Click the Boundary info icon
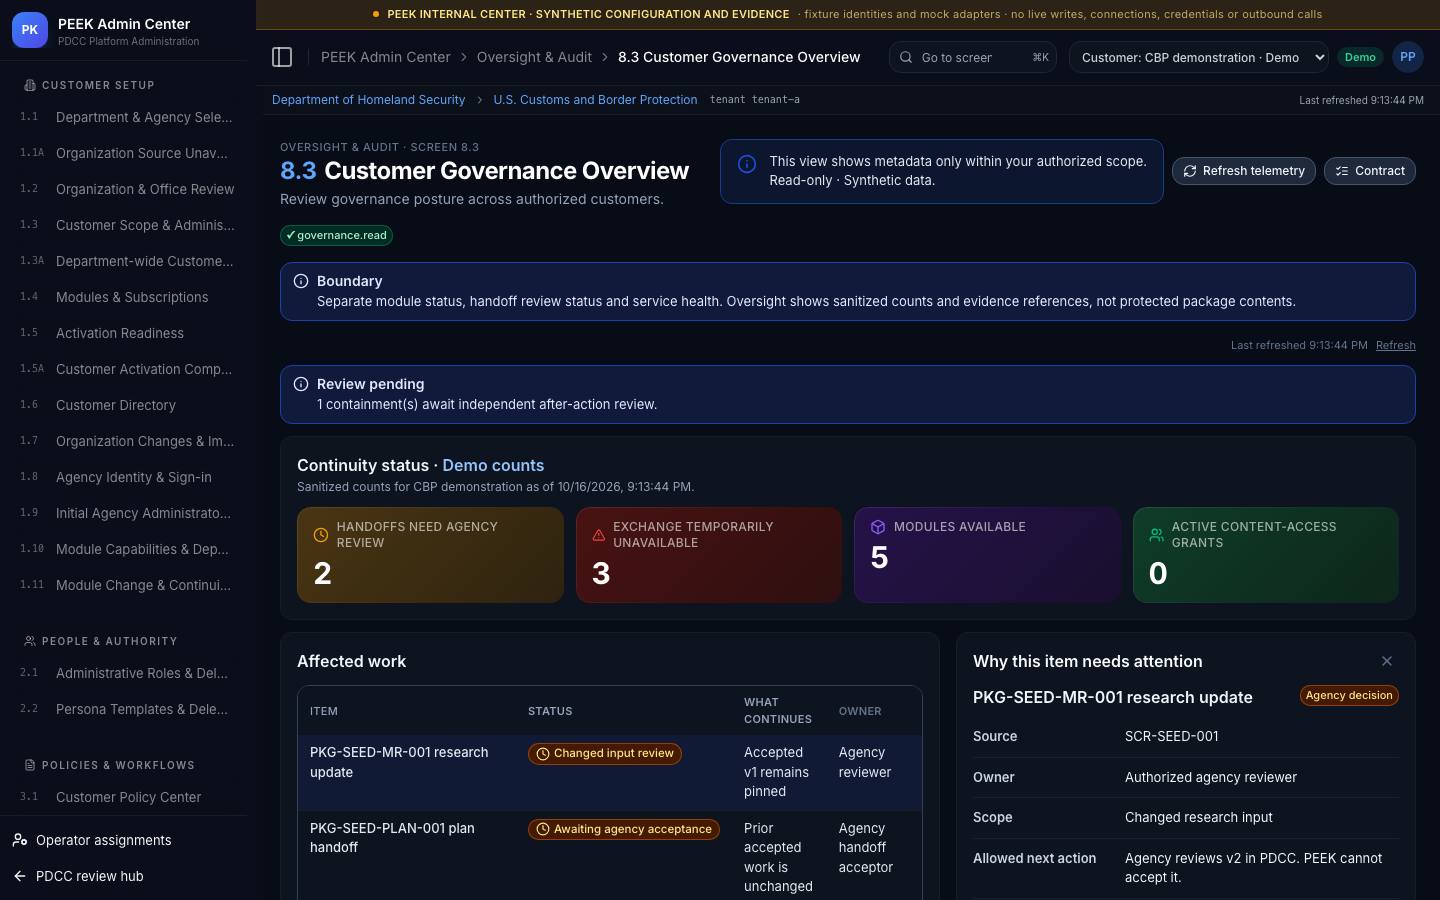Viewport: 1440px width, 900px height. (x=301, y=281)
